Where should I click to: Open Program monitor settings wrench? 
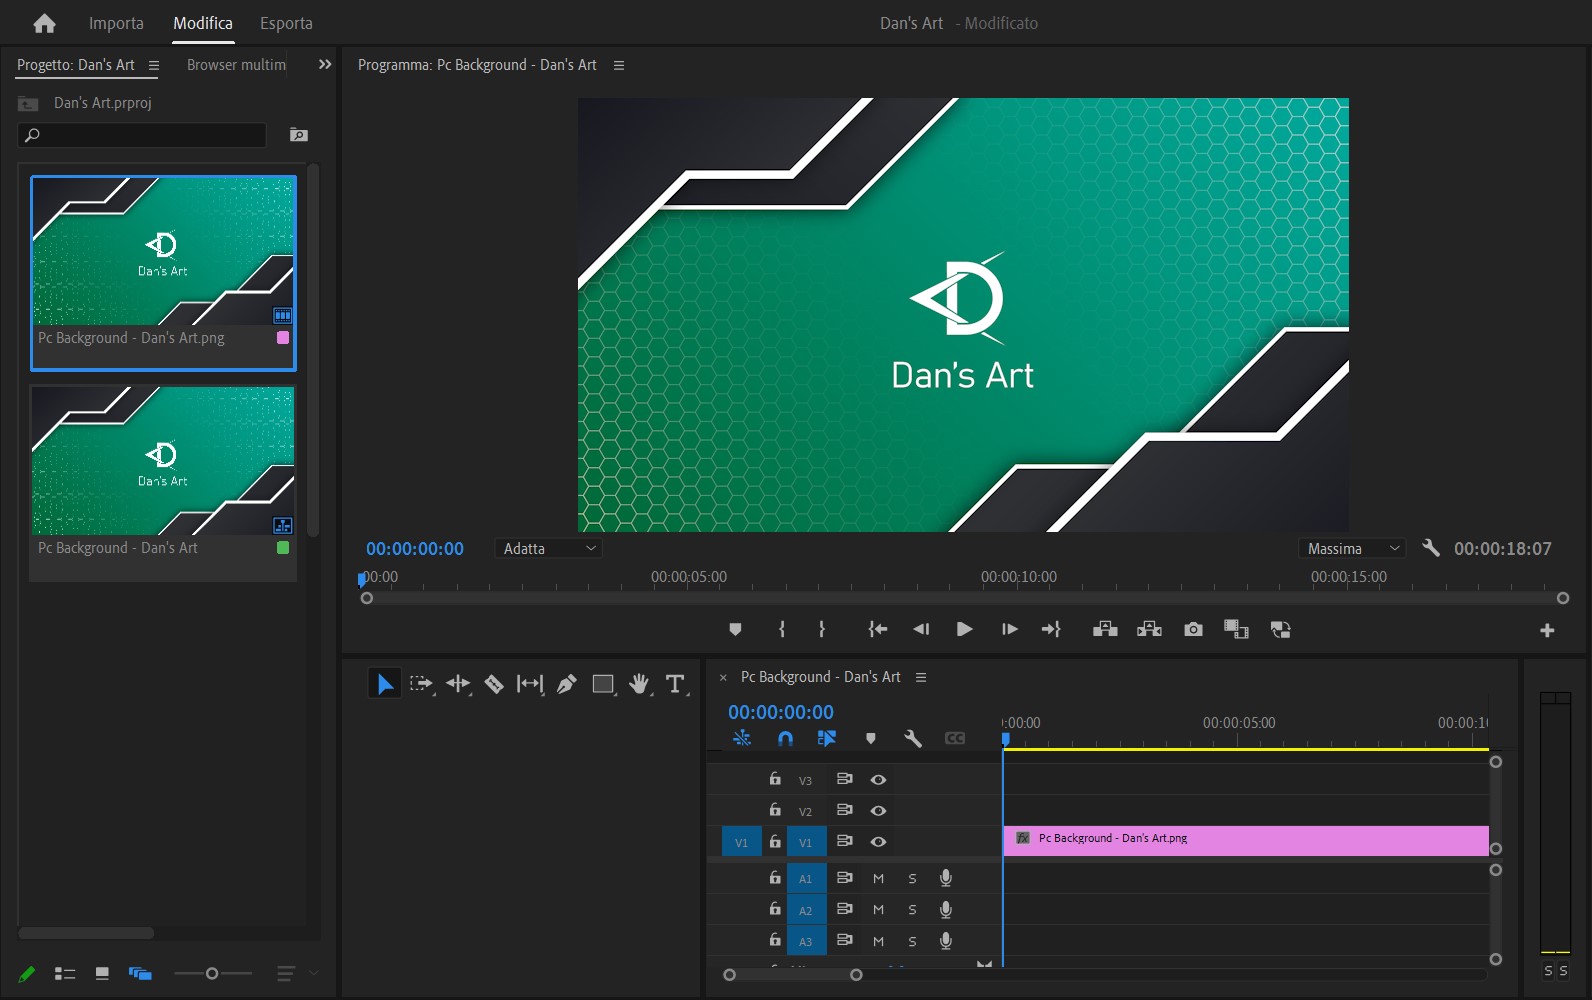click(1431, 548)
